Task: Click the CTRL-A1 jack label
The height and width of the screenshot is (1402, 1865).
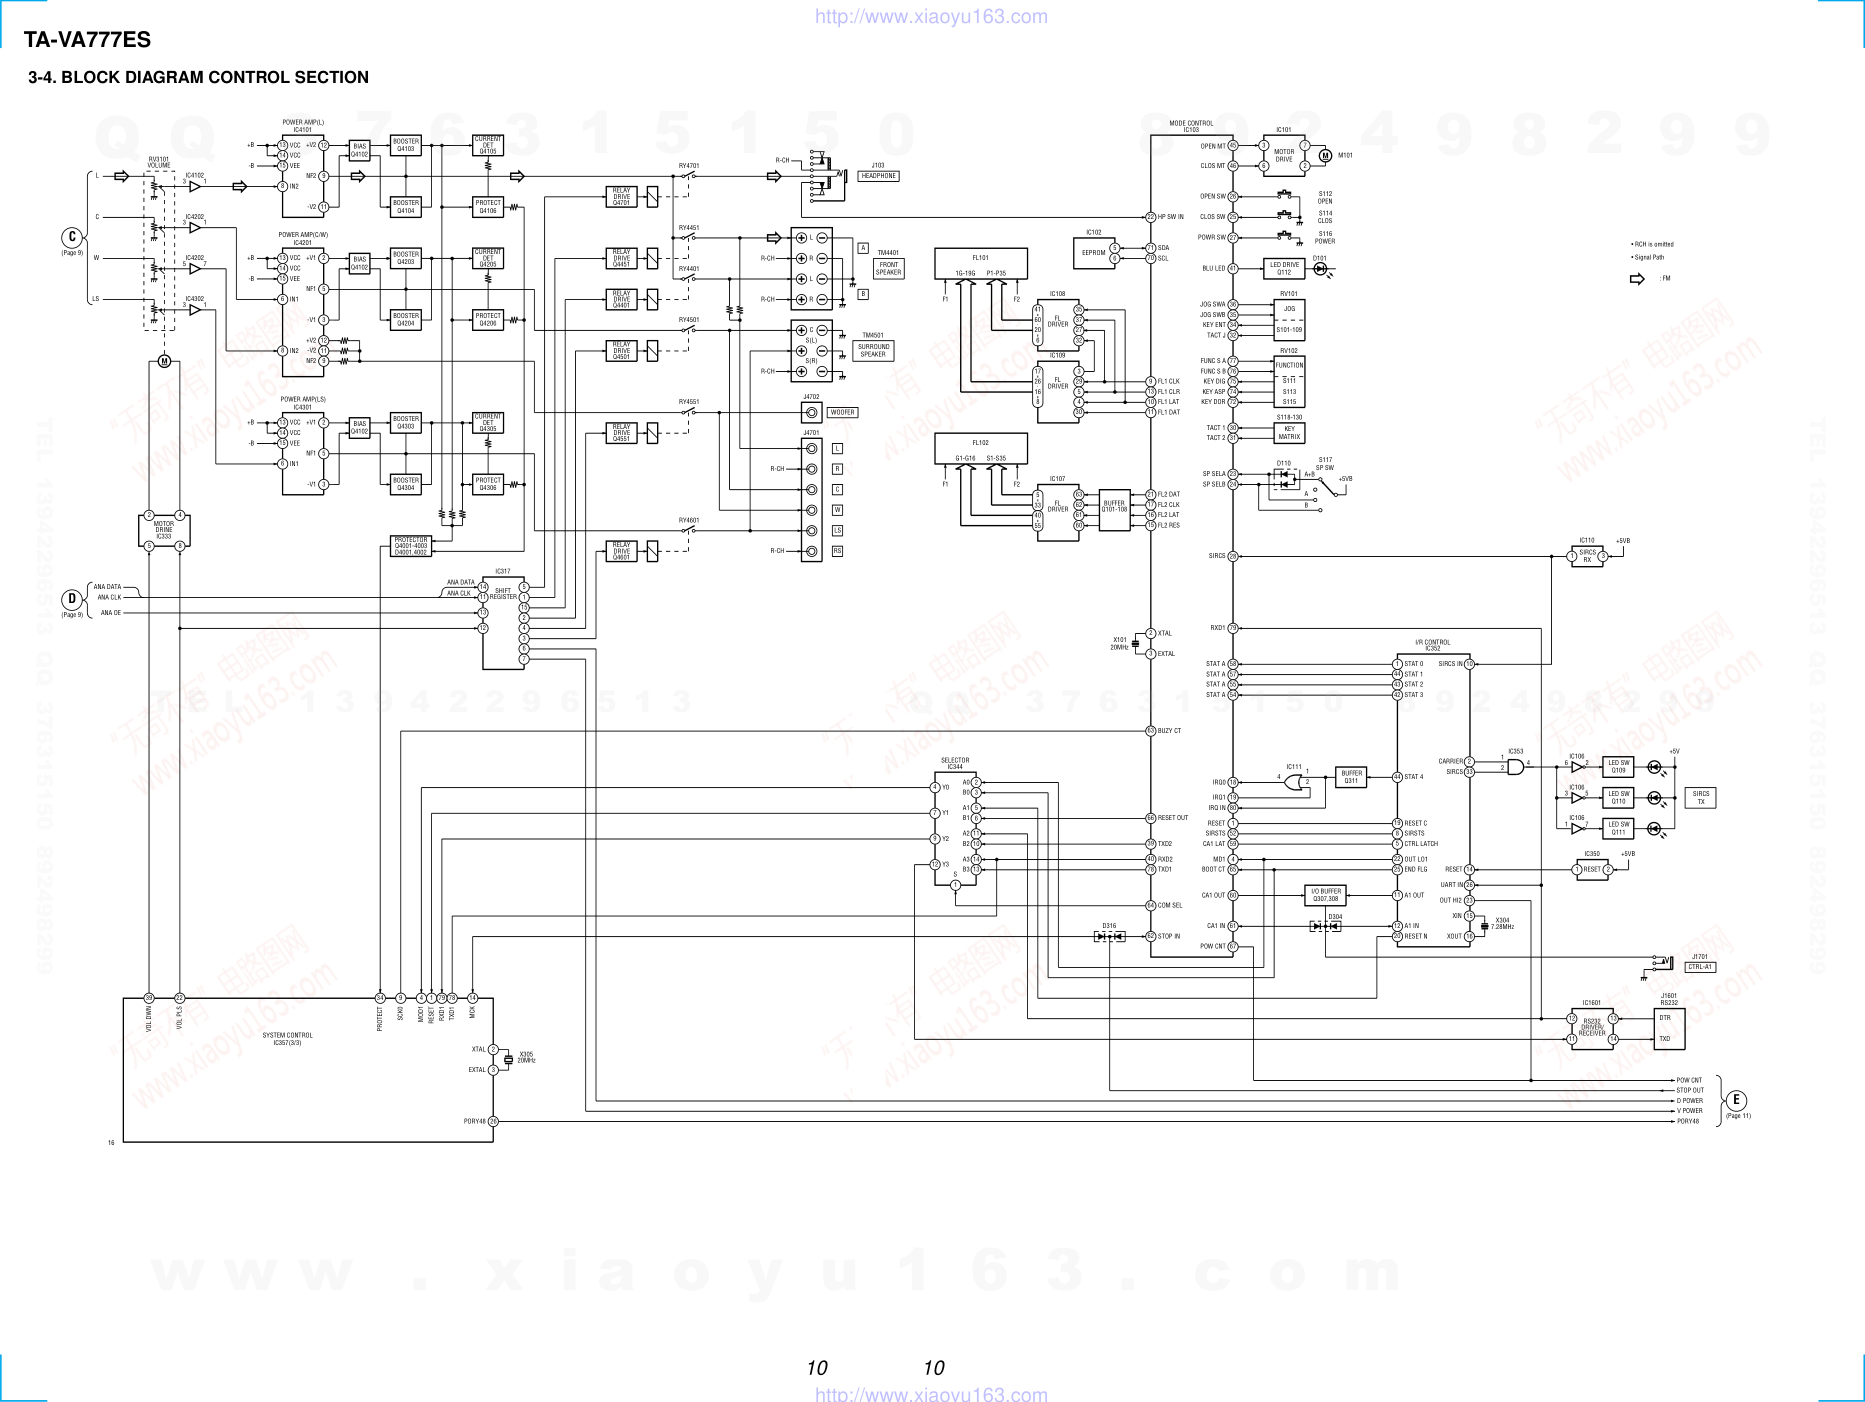Action: pos(1700,967)
